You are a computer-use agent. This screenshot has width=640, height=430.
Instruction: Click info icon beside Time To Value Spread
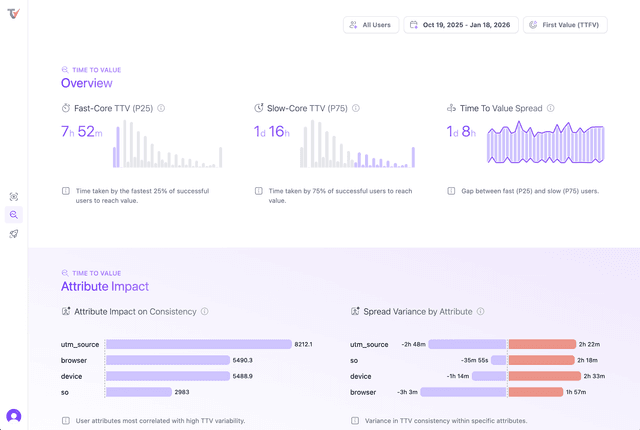point(551,108)
